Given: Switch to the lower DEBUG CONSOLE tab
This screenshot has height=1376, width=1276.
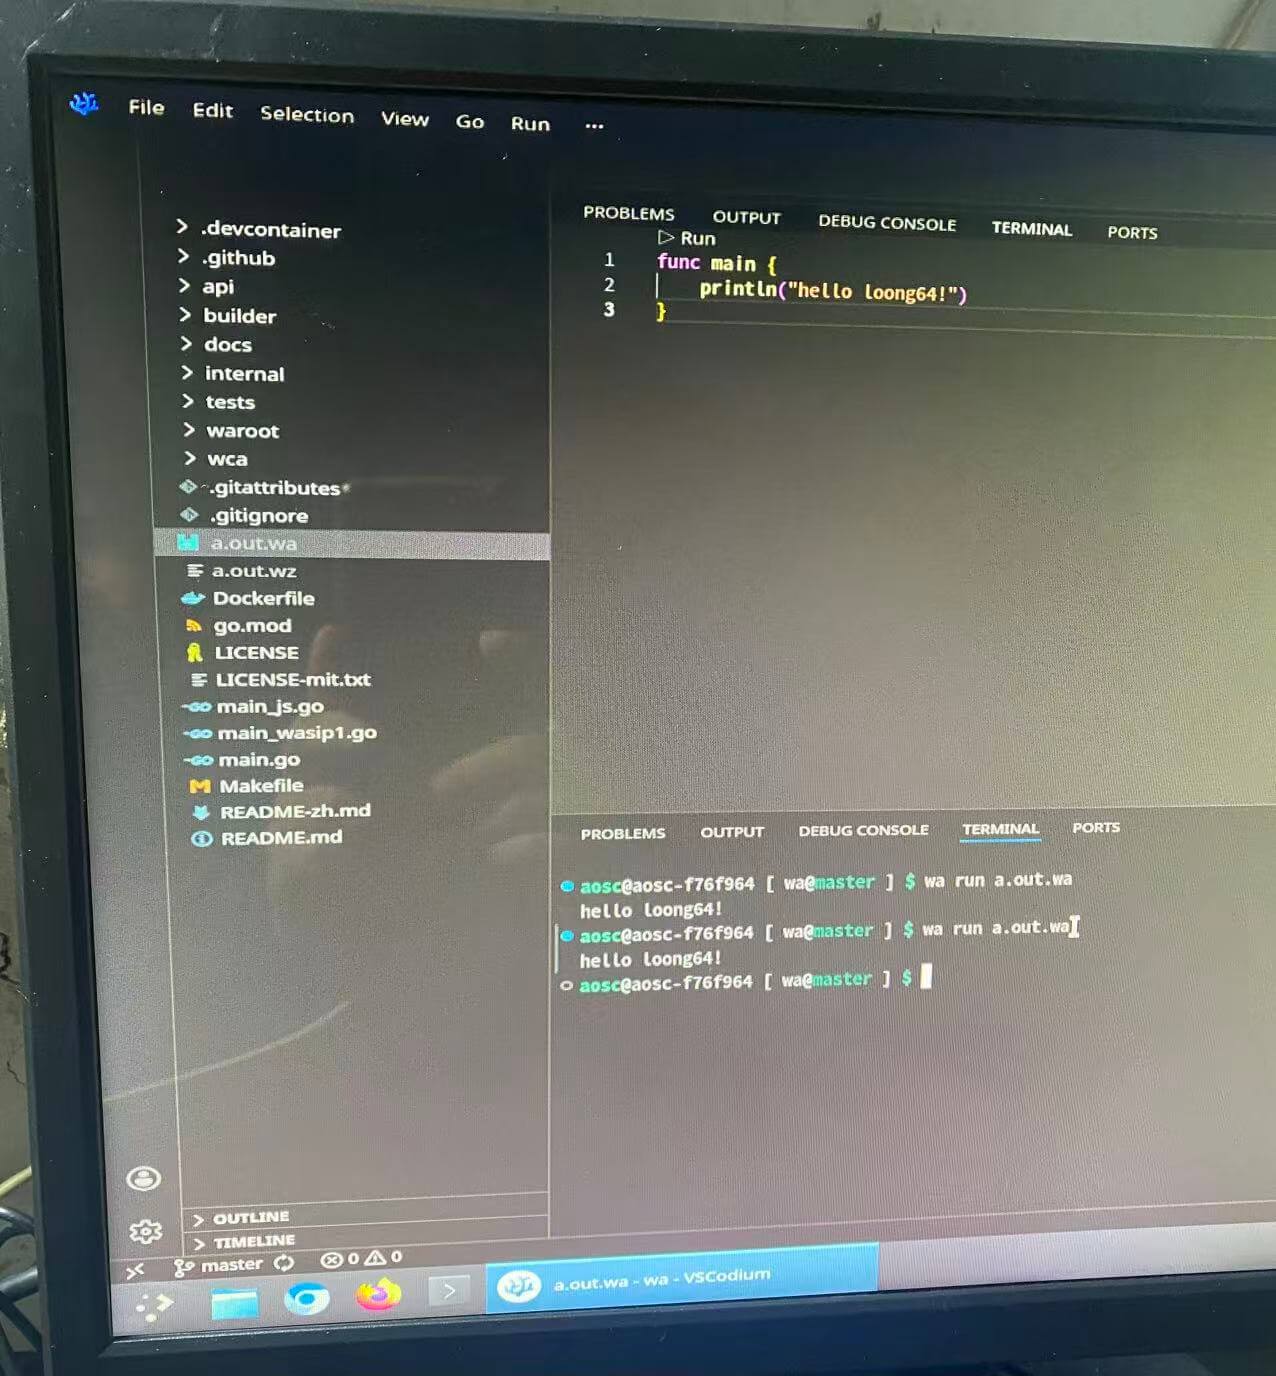Looking at the screenshot, I should pyautogui.click(x=862, y=830).
